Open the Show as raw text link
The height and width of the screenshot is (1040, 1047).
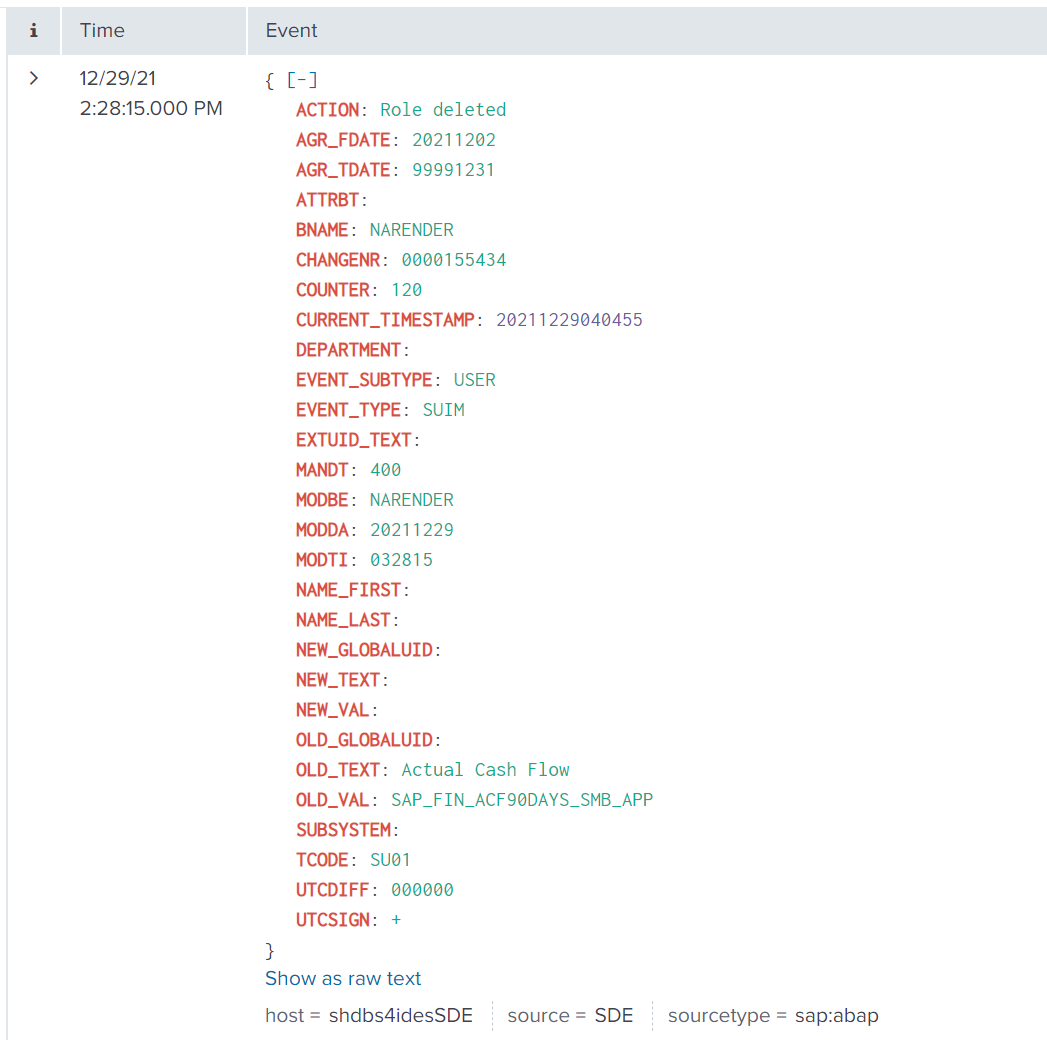(343, 979)
